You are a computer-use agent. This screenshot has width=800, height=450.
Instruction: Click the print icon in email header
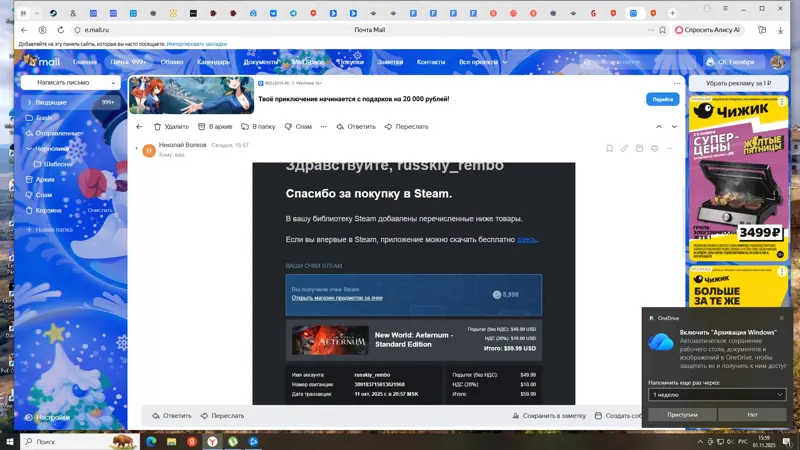(654, 148)
